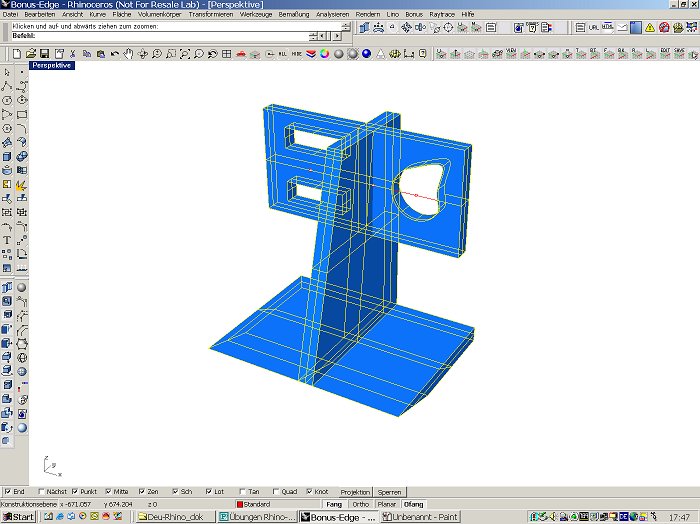
Task: Toggle the End object snap checkbox
Action: coord(7,492)
